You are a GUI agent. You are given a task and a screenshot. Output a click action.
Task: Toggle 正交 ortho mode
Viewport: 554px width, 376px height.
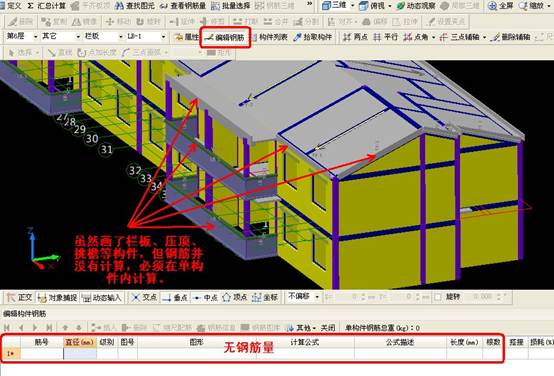pos(20,298)
